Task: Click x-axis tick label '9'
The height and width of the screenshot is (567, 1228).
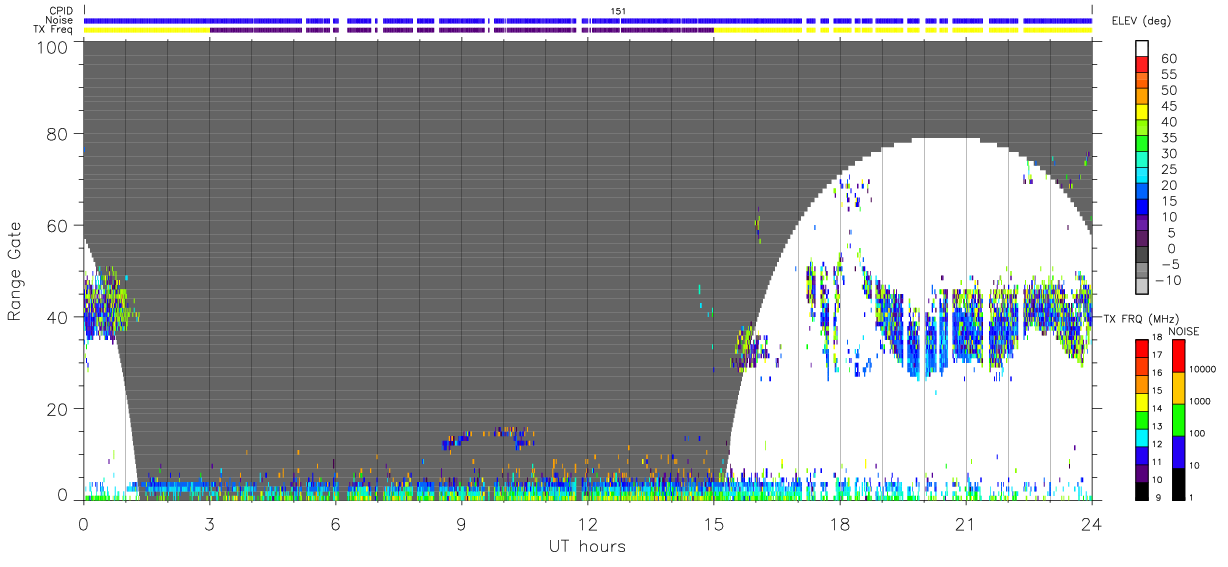Action: point(461,523)
